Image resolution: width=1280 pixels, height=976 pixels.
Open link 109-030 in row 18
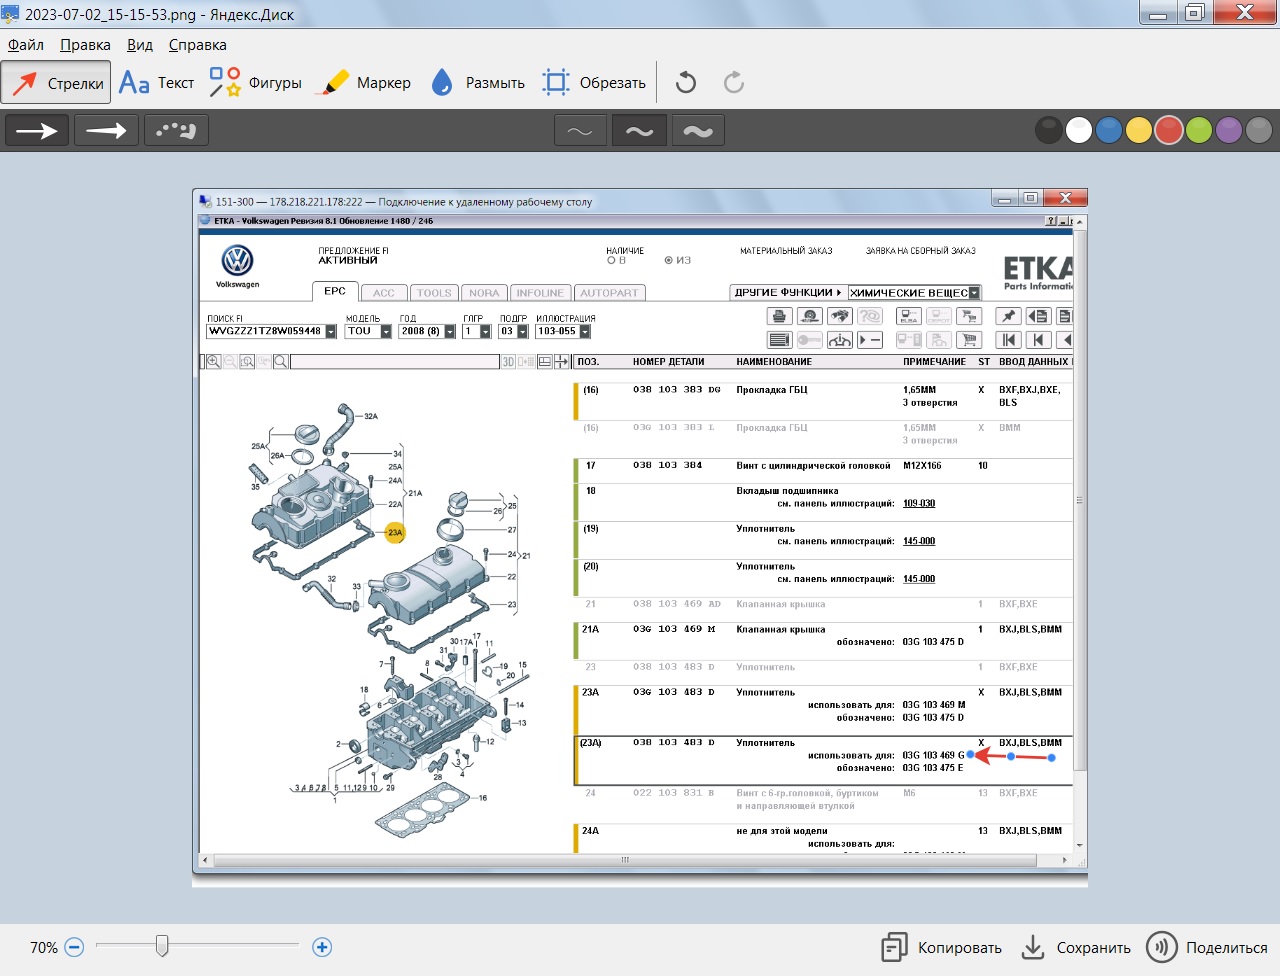point(919,504)
